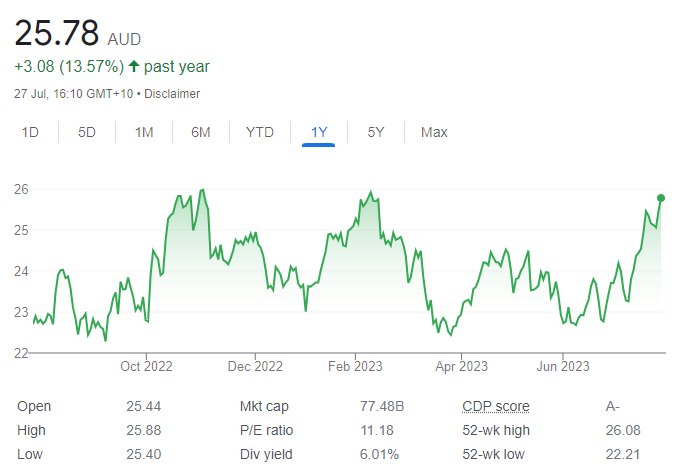Open the Disclaimer link

coord(172,94)
